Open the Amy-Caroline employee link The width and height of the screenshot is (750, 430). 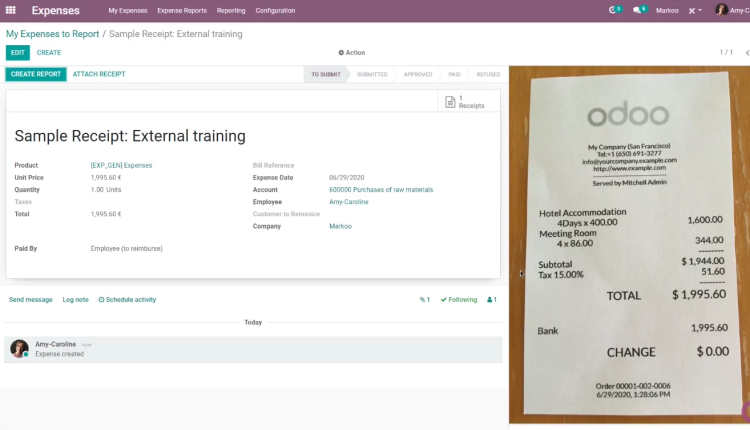pos(349,202)
